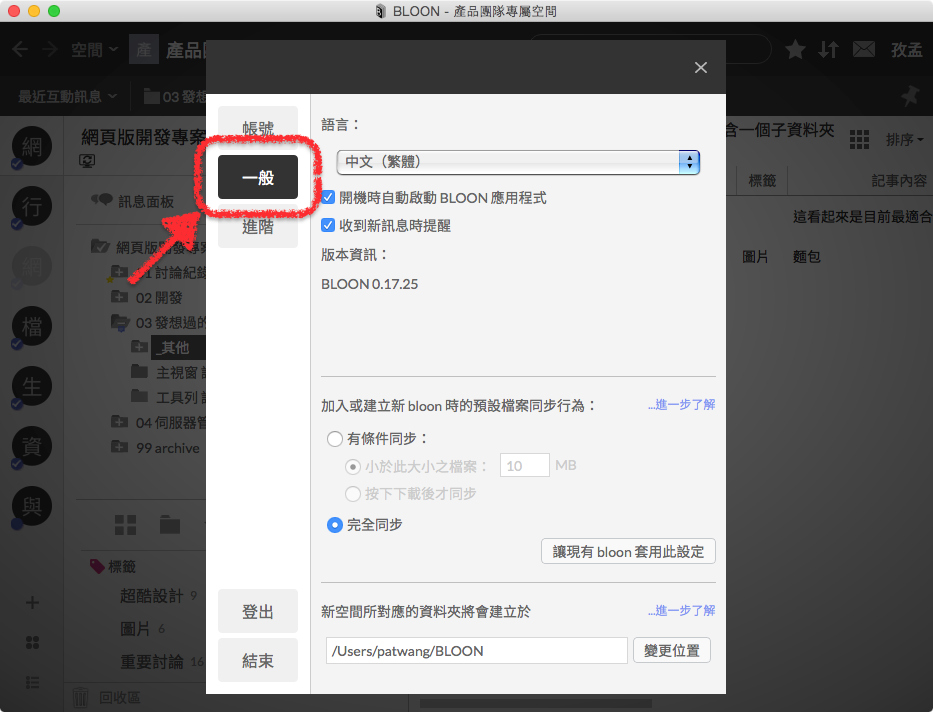Viewport: 933px width, 712px height.
Task: Select the 網 space avatar in sidebar
Action: point(32,146)
